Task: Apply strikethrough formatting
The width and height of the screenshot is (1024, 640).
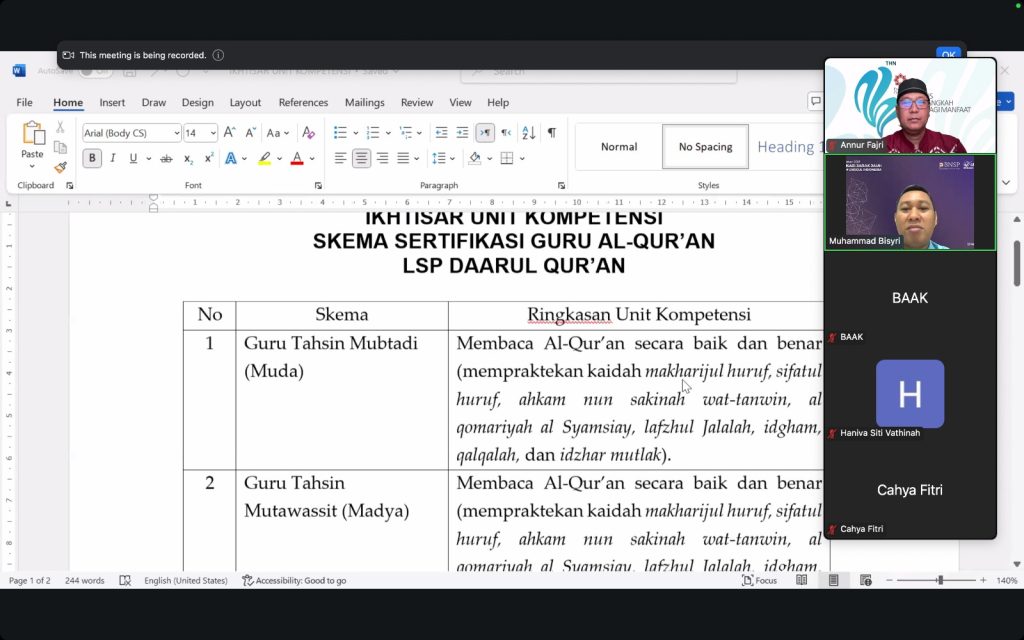Action: 166,159
